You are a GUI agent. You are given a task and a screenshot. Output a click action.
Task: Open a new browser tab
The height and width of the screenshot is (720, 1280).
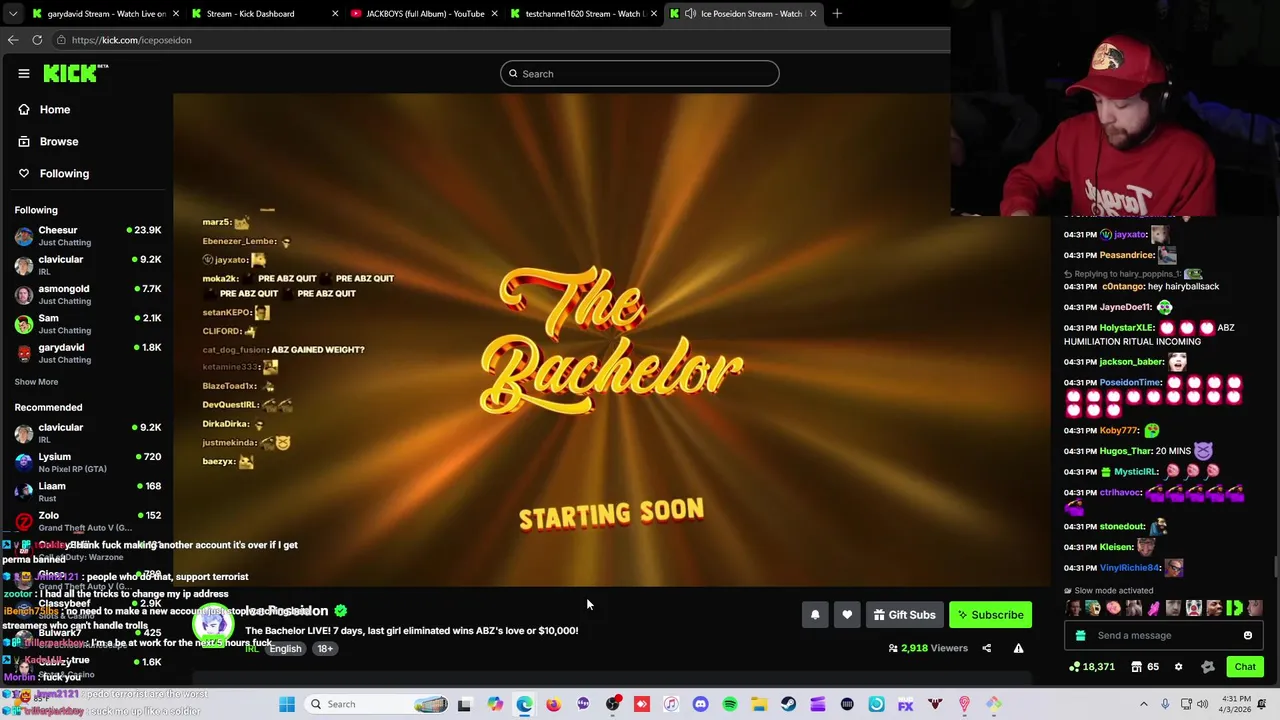837,13
